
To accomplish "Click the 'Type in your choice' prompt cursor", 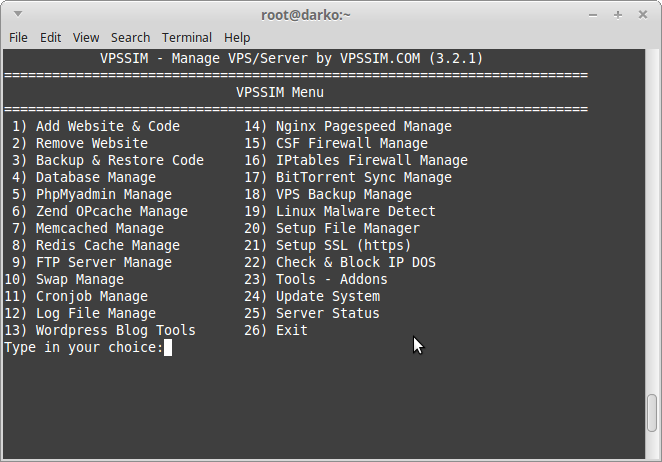I will (x=168, y=348).
